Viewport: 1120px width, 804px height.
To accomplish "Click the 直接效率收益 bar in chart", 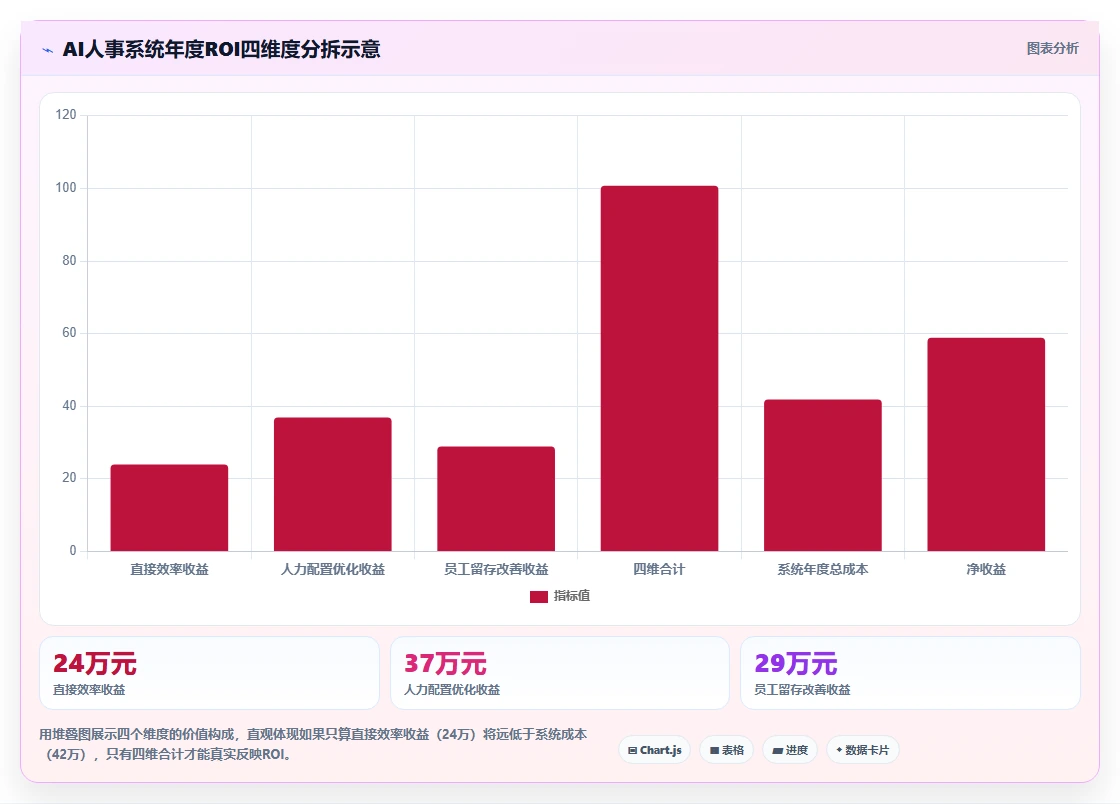I will (x=169, y=508).
